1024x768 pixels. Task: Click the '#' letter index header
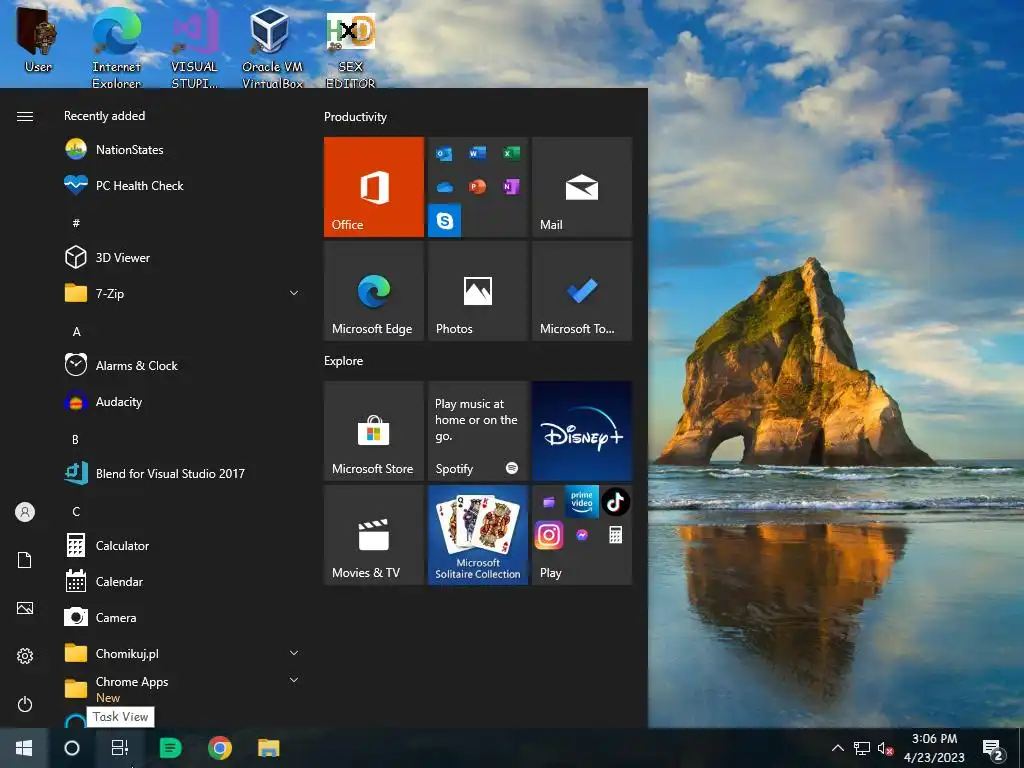[x=76, y=223]
